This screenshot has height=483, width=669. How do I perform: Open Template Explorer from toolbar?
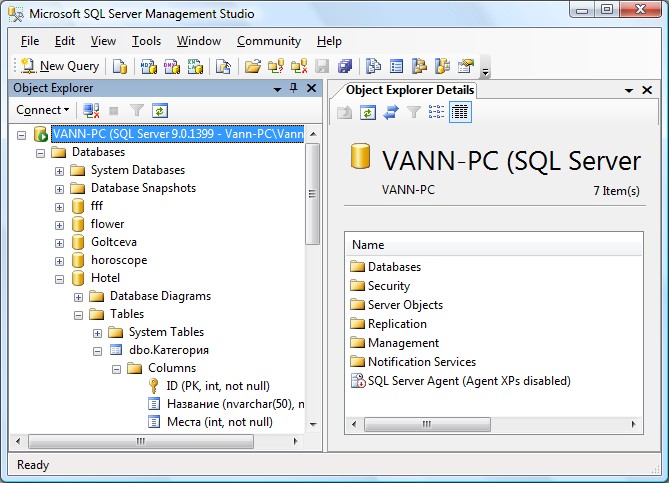pos(442,66)
